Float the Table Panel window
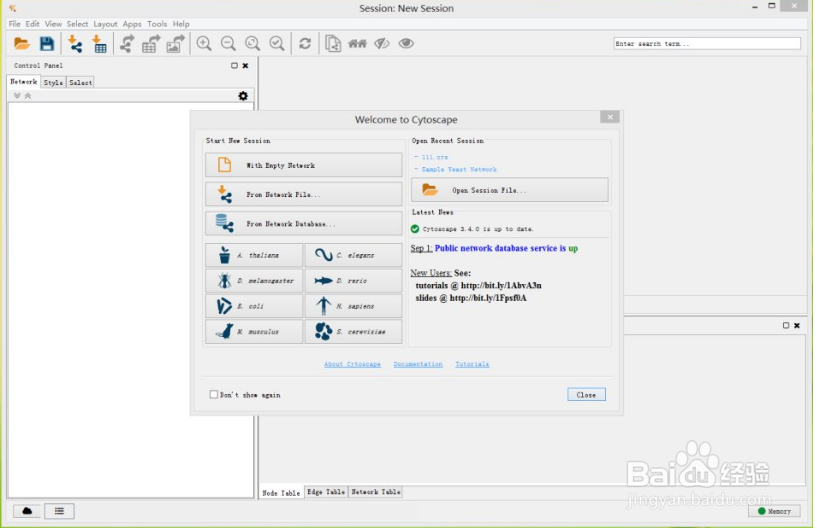Viewport: 817px width, 528px height. 786,325
